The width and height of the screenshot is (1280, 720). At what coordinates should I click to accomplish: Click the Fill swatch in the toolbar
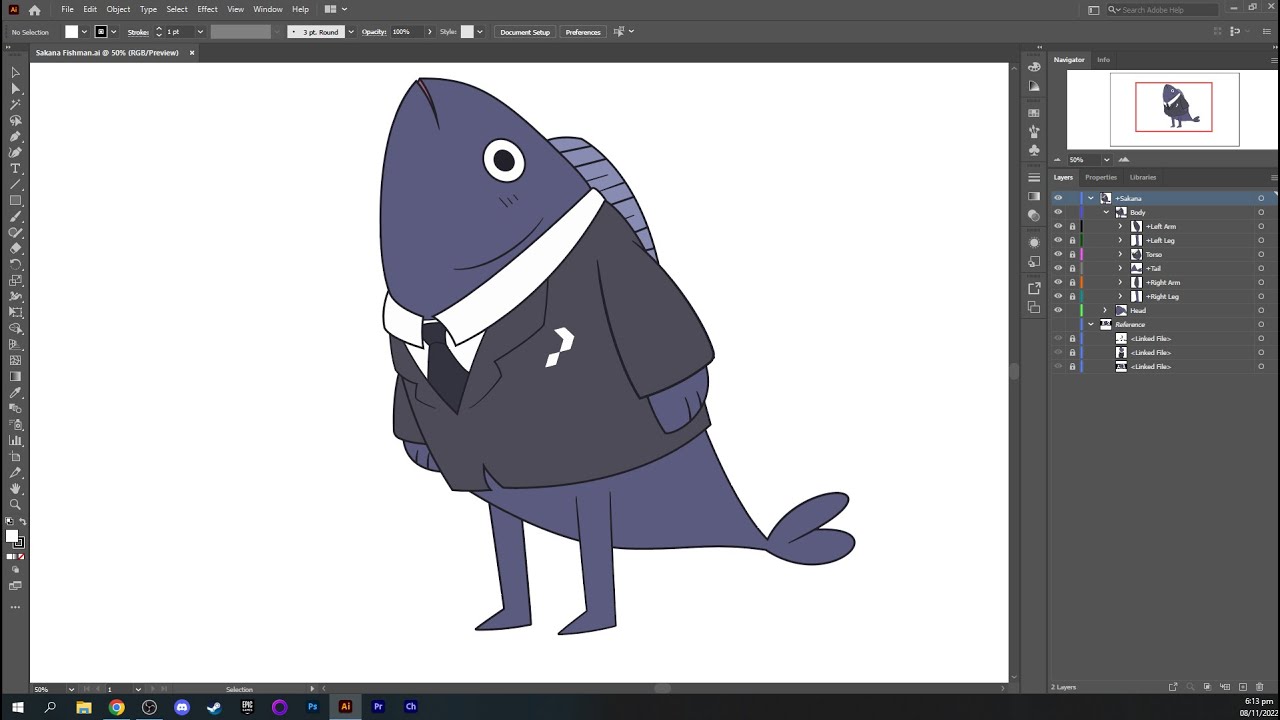click(12, 536)
